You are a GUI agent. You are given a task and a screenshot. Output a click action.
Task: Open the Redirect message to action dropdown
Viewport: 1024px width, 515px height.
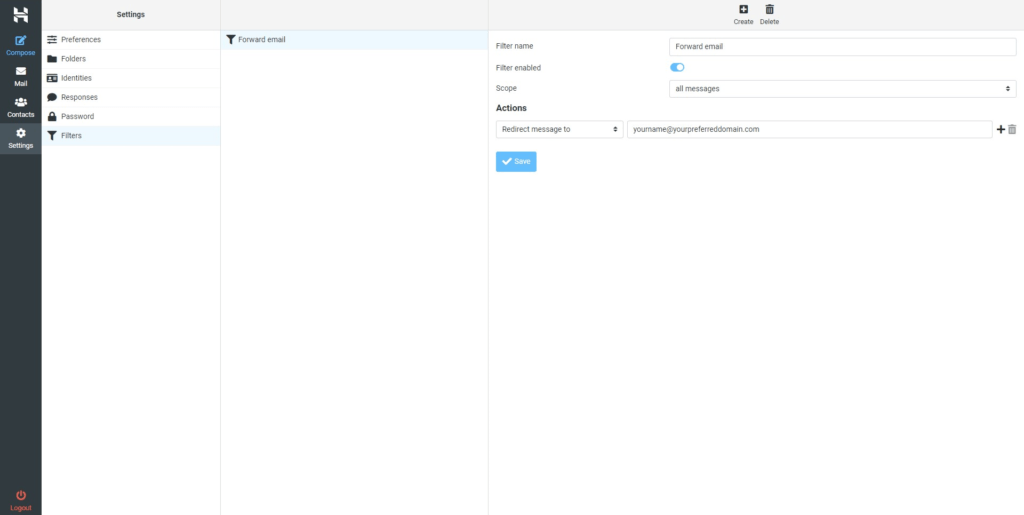[560, 129]
